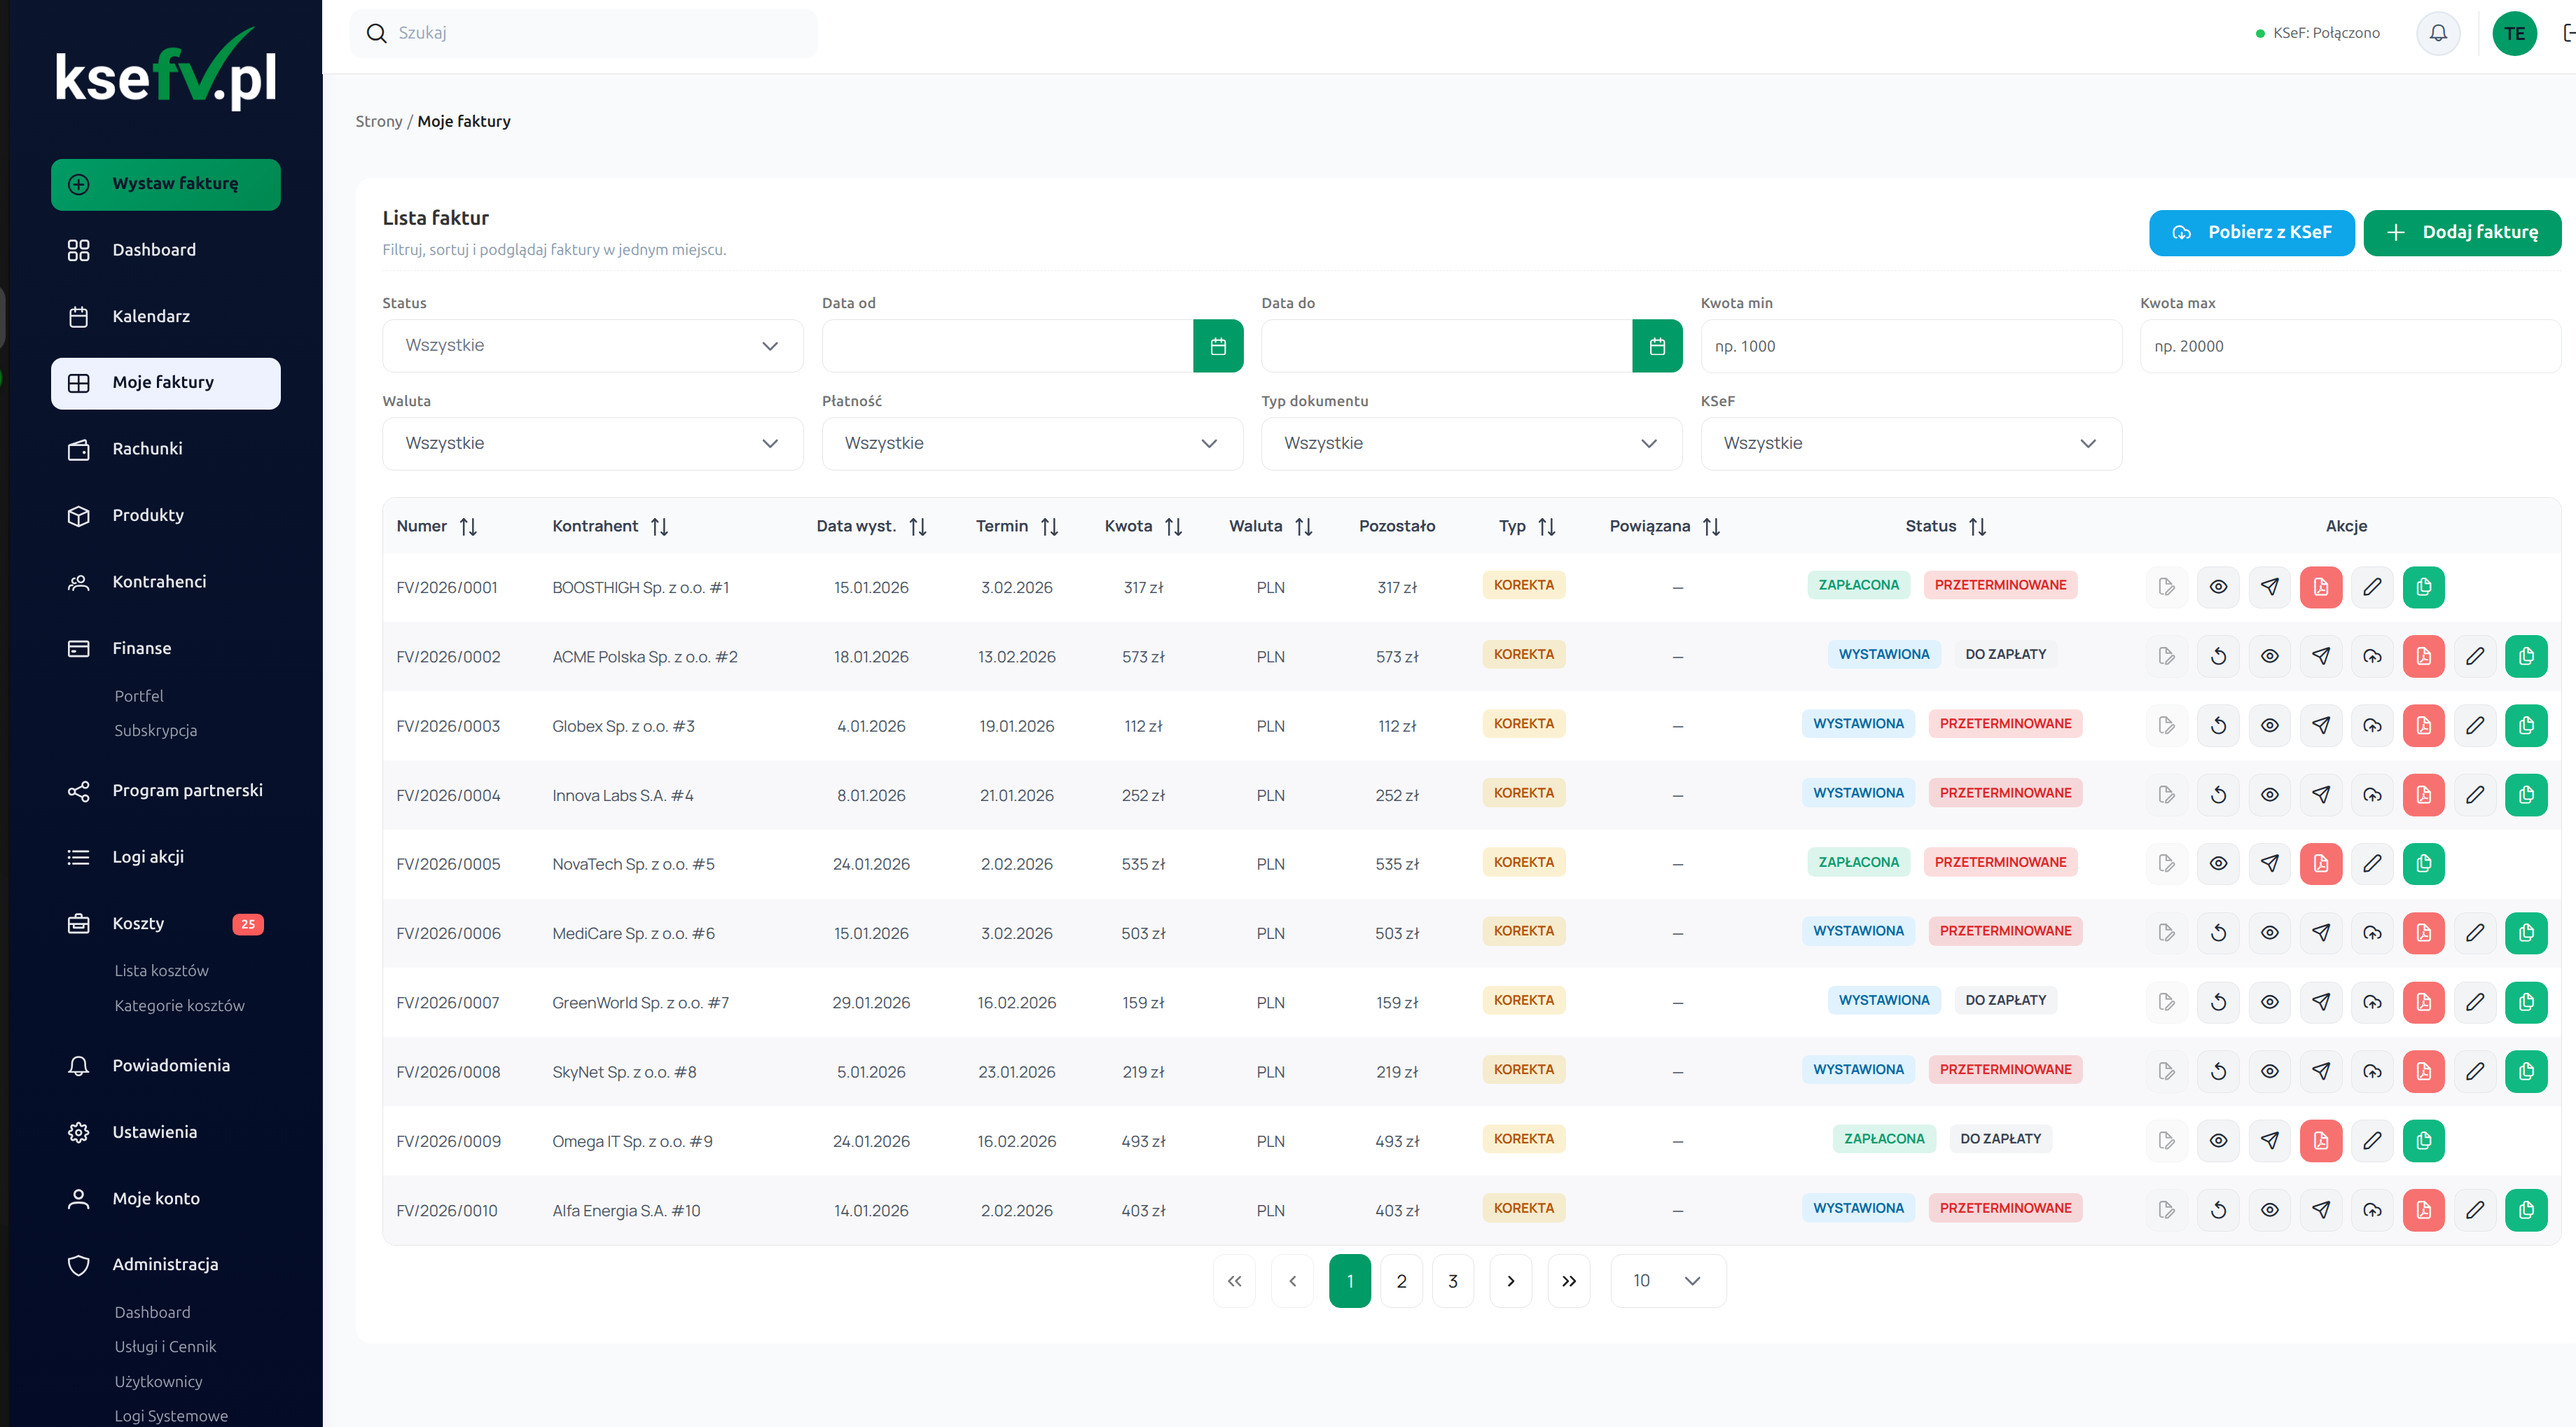This screenshot has width=2576, height=1427.
Task: Open Data od calendar picker
Action: (x=1217, y=346)
